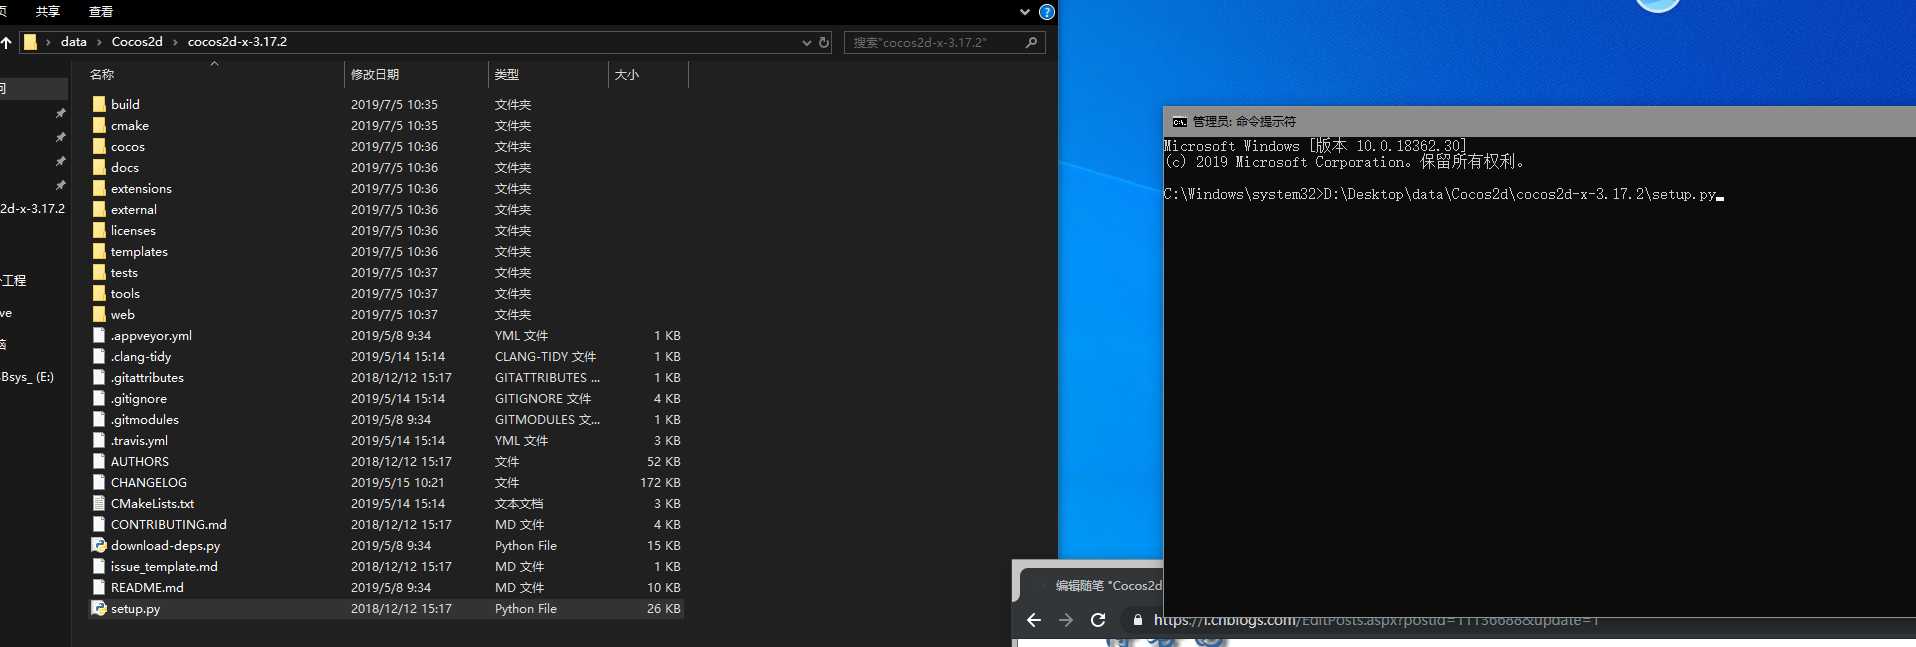Viewport: 1916px width, 647px height.
Task: Click the extensions folder icon
Action: pos(99,188)
